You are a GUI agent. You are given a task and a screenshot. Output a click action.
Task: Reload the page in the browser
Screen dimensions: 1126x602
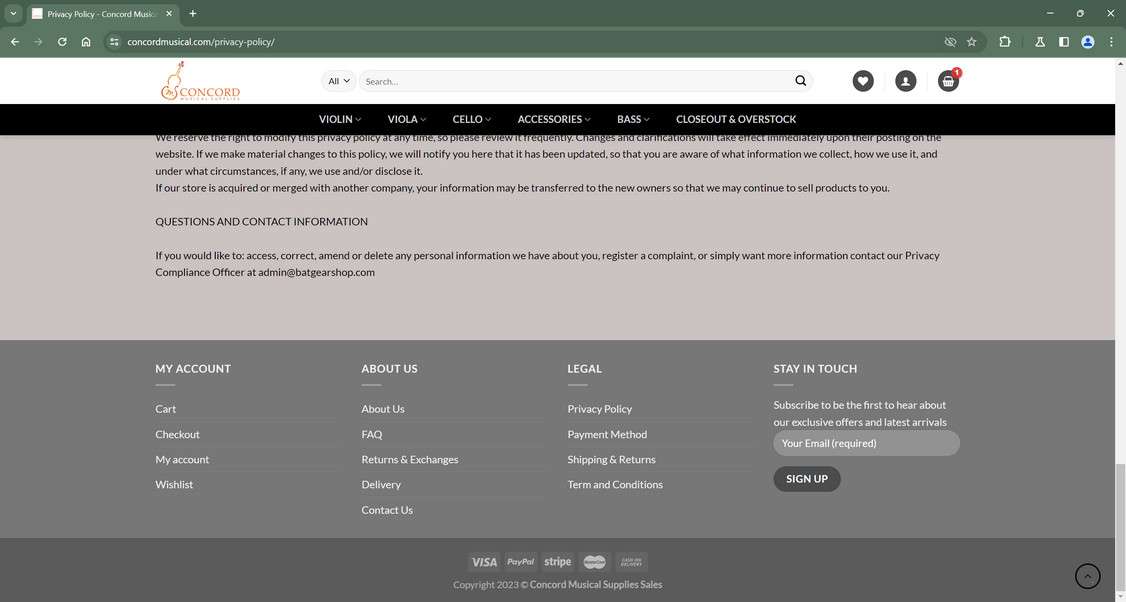(x=62, y=42)
